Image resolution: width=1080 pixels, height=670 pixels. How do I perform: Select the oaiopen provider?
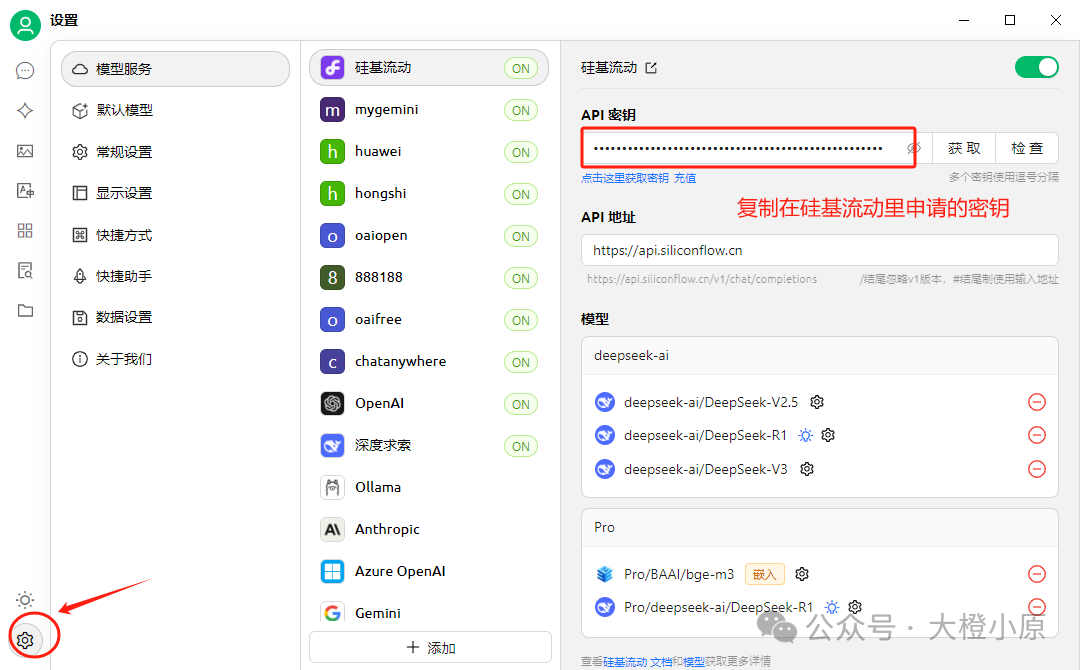[x=429, y=236]
